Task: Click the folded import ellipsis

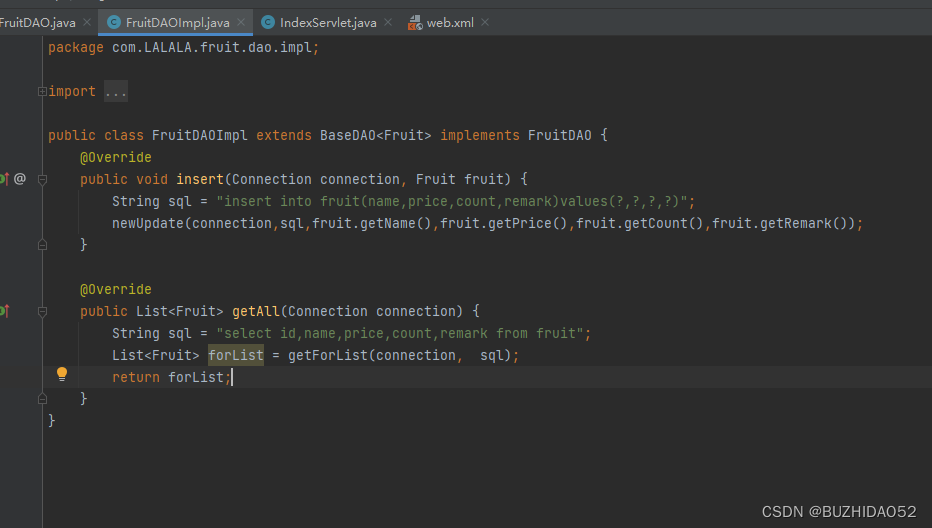Action: (x=116, y=92)
